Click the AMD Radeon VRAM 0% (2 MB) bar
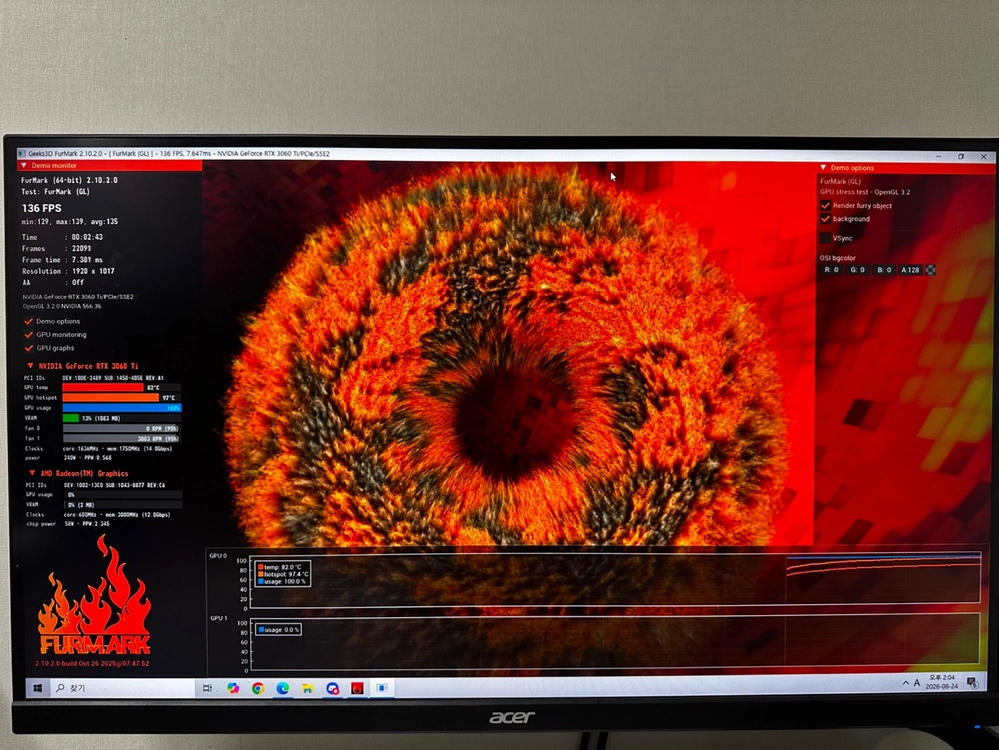 click(122, 505)
